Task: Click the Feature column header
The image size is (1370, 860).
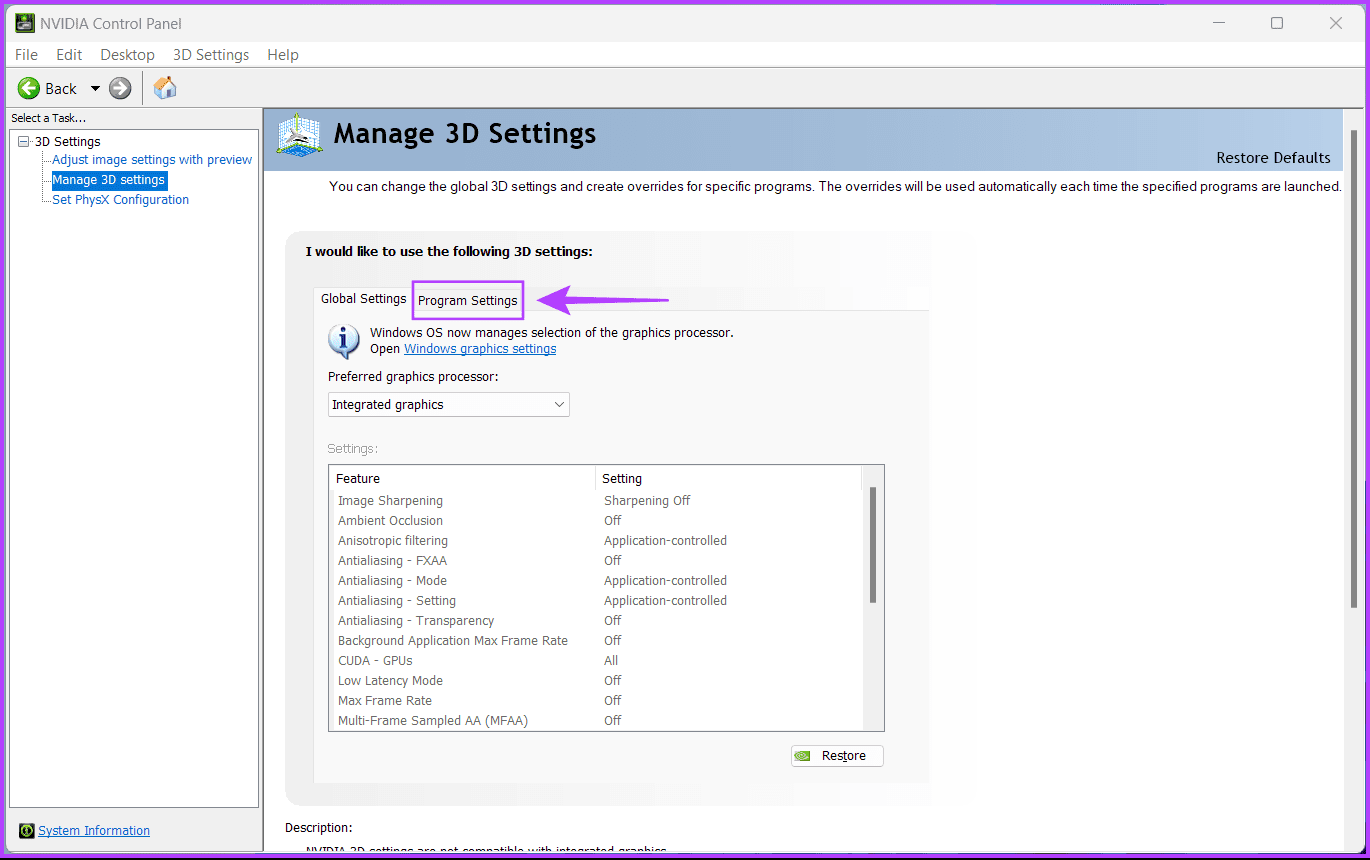Action: (462, 478)
